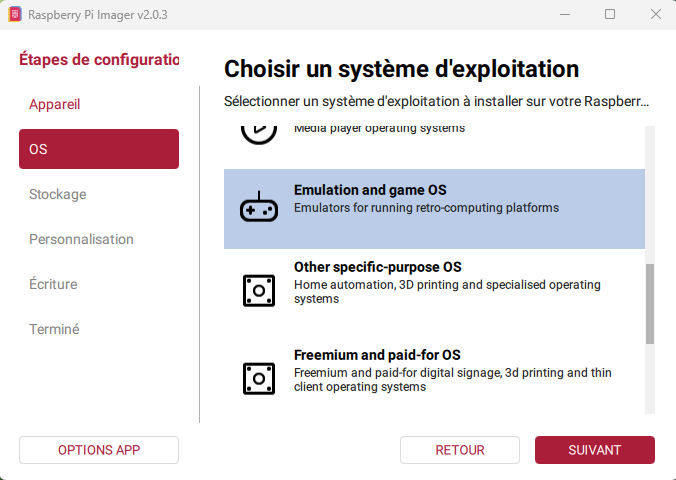Expand the Other specific-purpose OS category
The width and height of the screenshot is (676, 480).
[x=434, y=283]
